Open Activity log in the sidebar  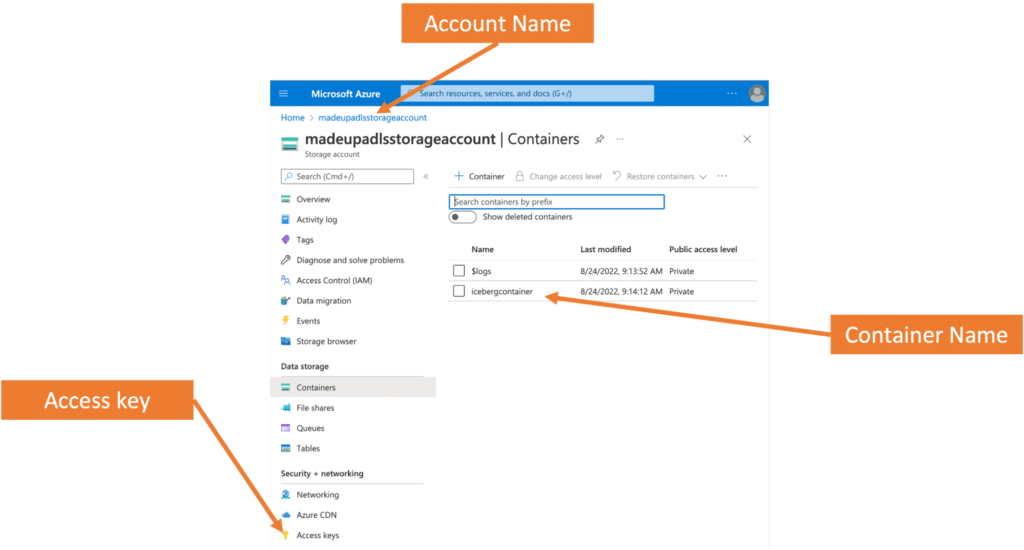[317, 219]
